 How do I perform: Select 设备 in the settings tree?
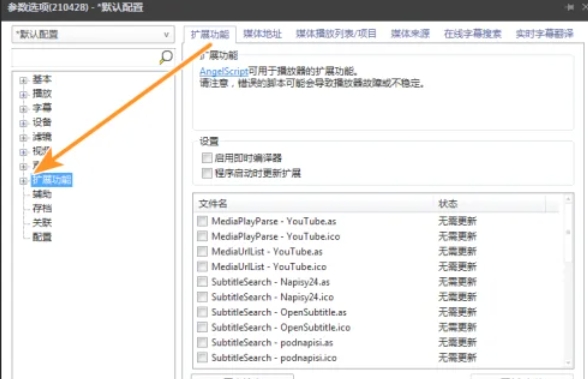click(42, 122)
